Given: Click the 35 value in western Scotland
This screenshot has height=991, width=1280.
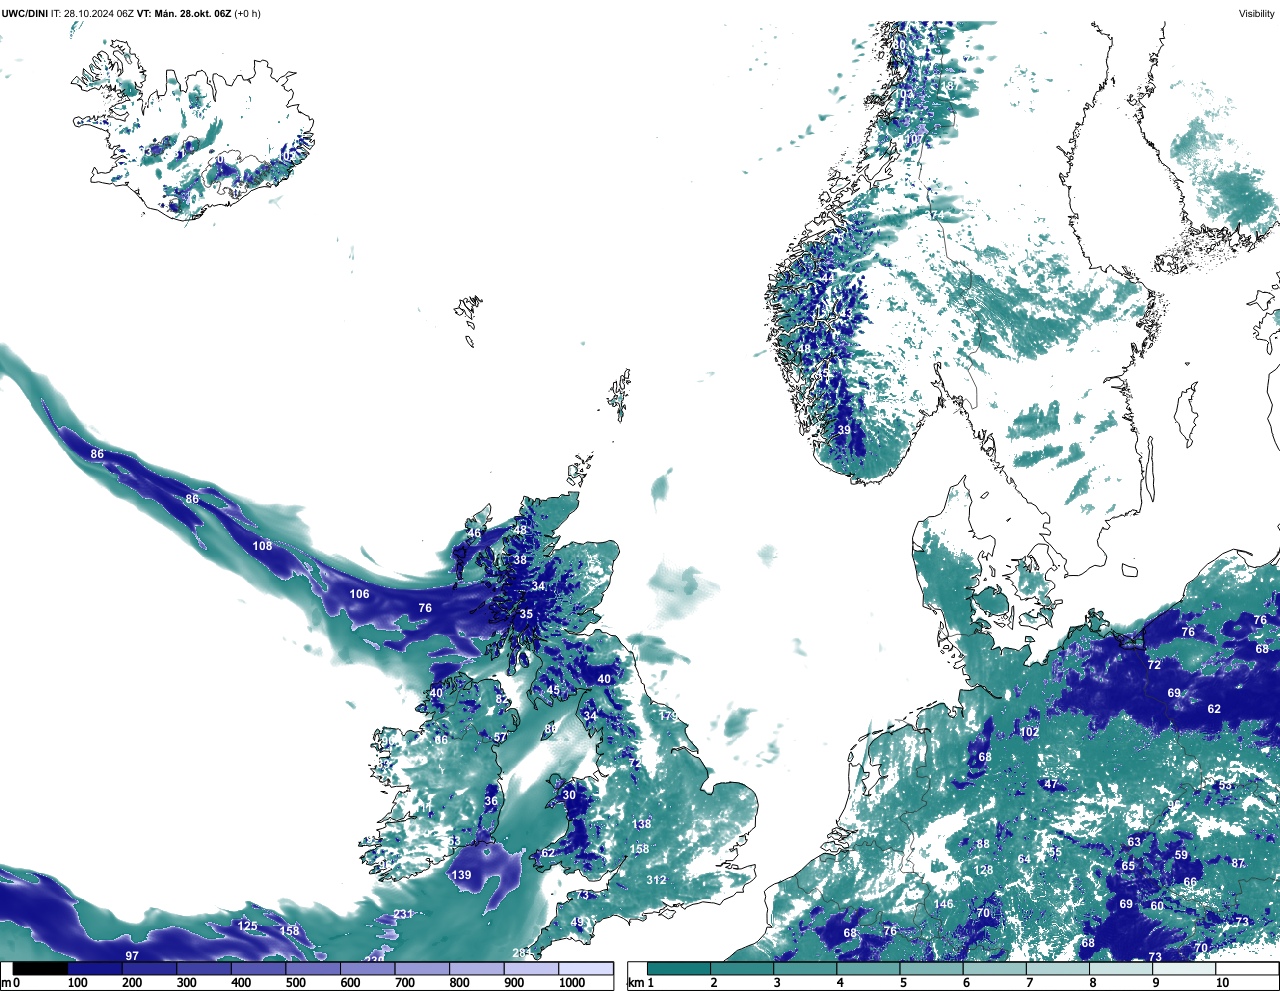Looking at the screenshot, I should click(x=526, y=614).
